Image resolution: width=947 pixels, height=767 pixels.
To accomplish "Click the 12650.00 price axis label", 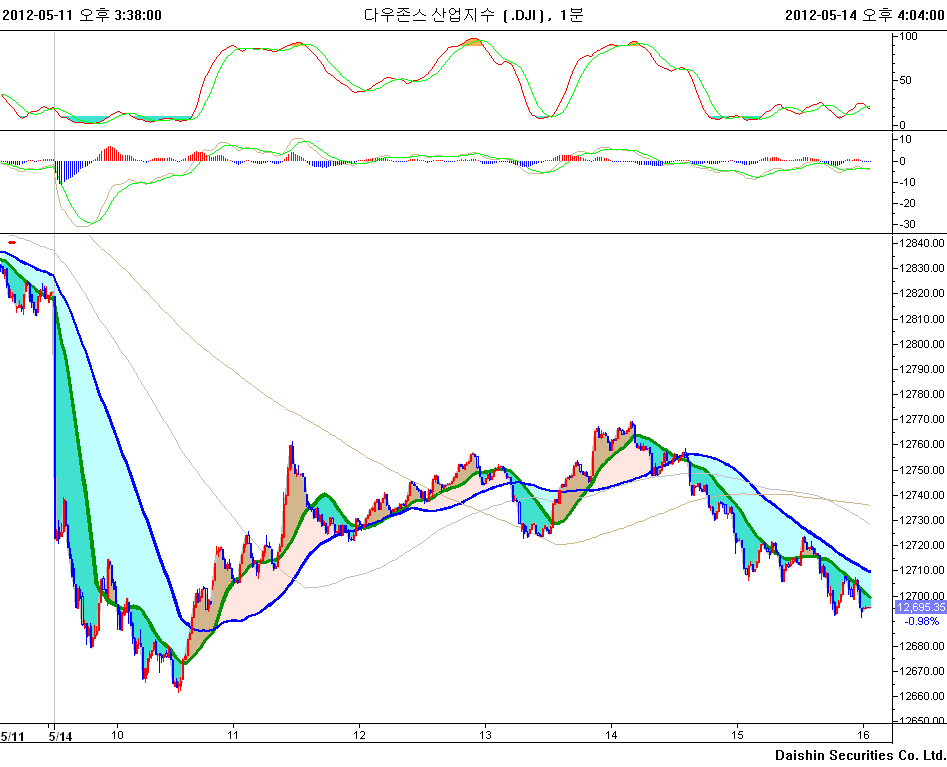I will [x=921, y=721].
